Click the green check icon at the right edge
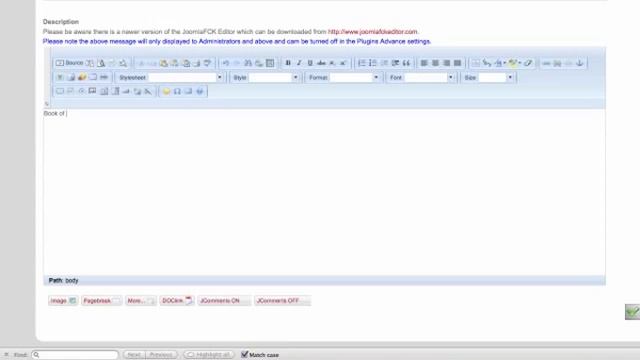Screen dimensions: 640x360 (x=632, y=312)
